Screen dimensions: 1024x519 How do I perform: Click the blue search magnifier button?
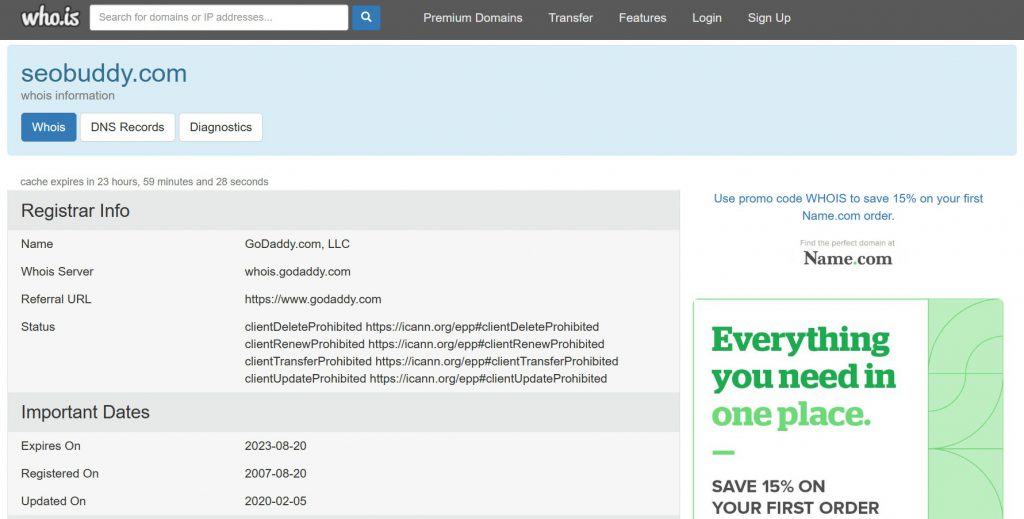tap(366, 18)
